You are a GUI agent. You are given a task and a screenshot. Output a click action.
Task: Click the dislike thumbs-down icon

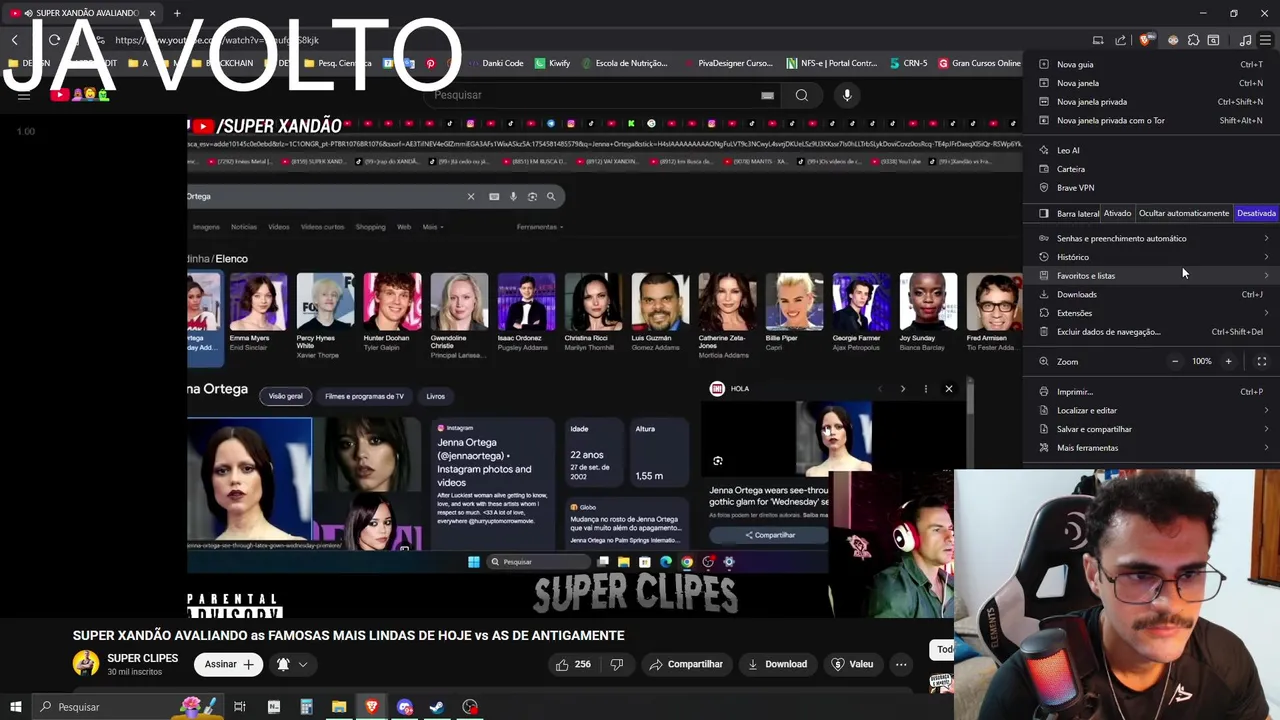pyautogui.click(x=617, y=664)
